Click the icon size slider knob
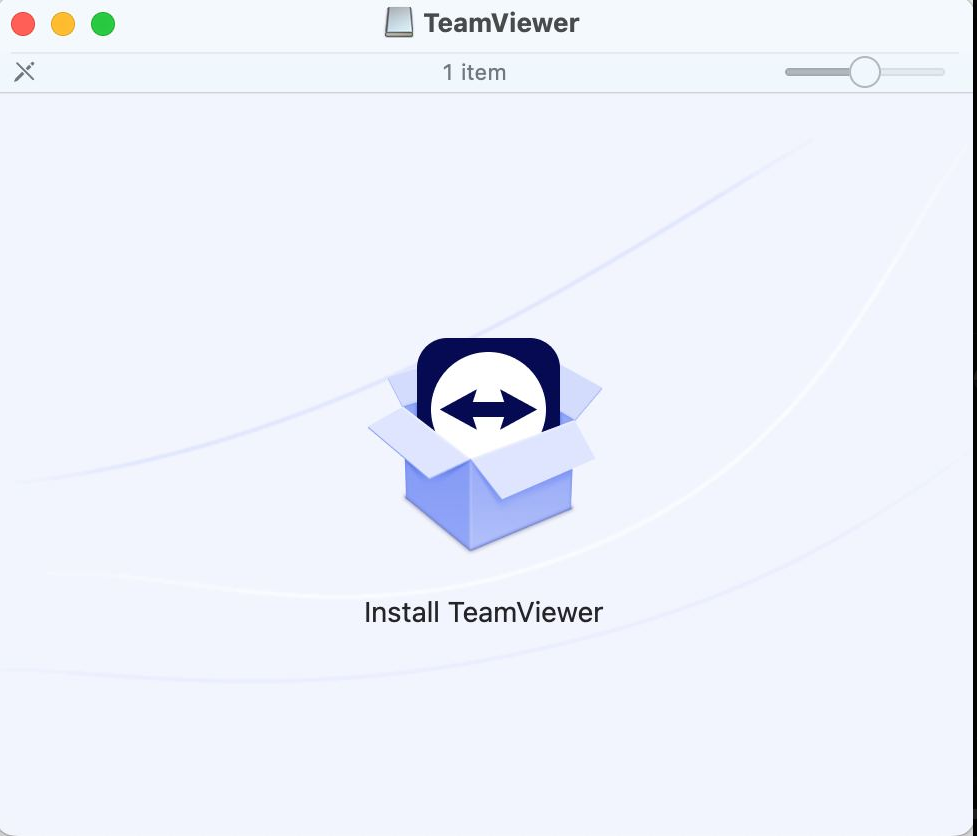Image resolution: width=977 pixels, height=836 pixels. (864, 72)
